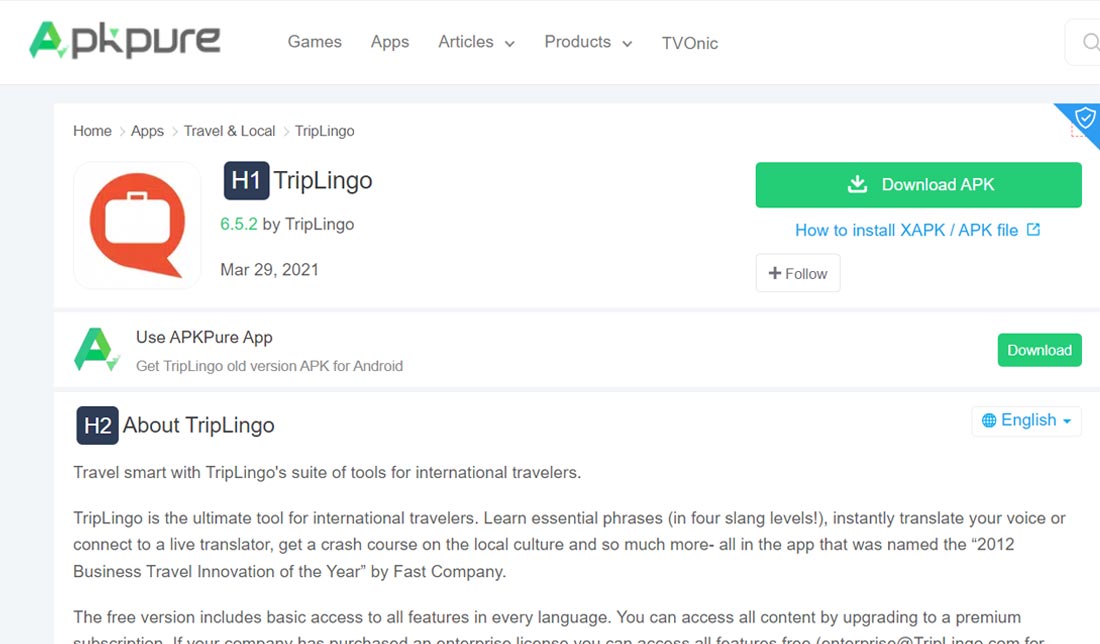Screen dimensions: 1100x644
Task: Go to the TVOnic navigation link
Action: [689, 43]
